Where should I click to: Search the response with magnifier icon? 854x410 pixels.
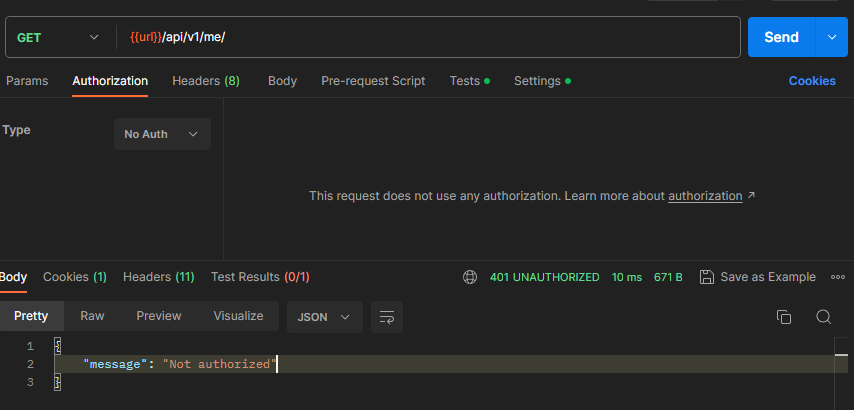824,317
